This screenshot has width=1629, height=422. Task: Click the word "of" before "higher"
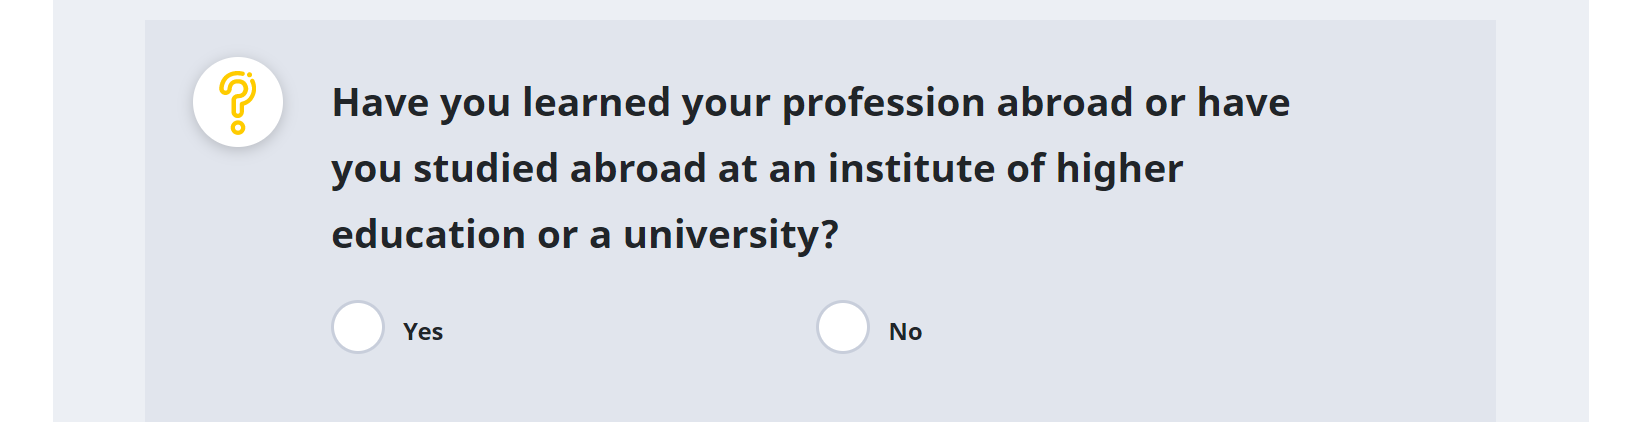point(1025,169)
